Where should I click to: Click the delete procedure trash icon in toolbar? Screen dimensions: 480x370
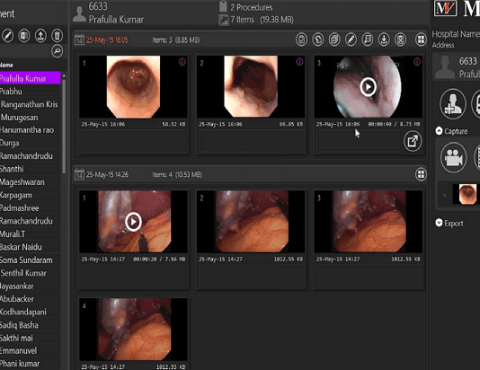(400, 40)
